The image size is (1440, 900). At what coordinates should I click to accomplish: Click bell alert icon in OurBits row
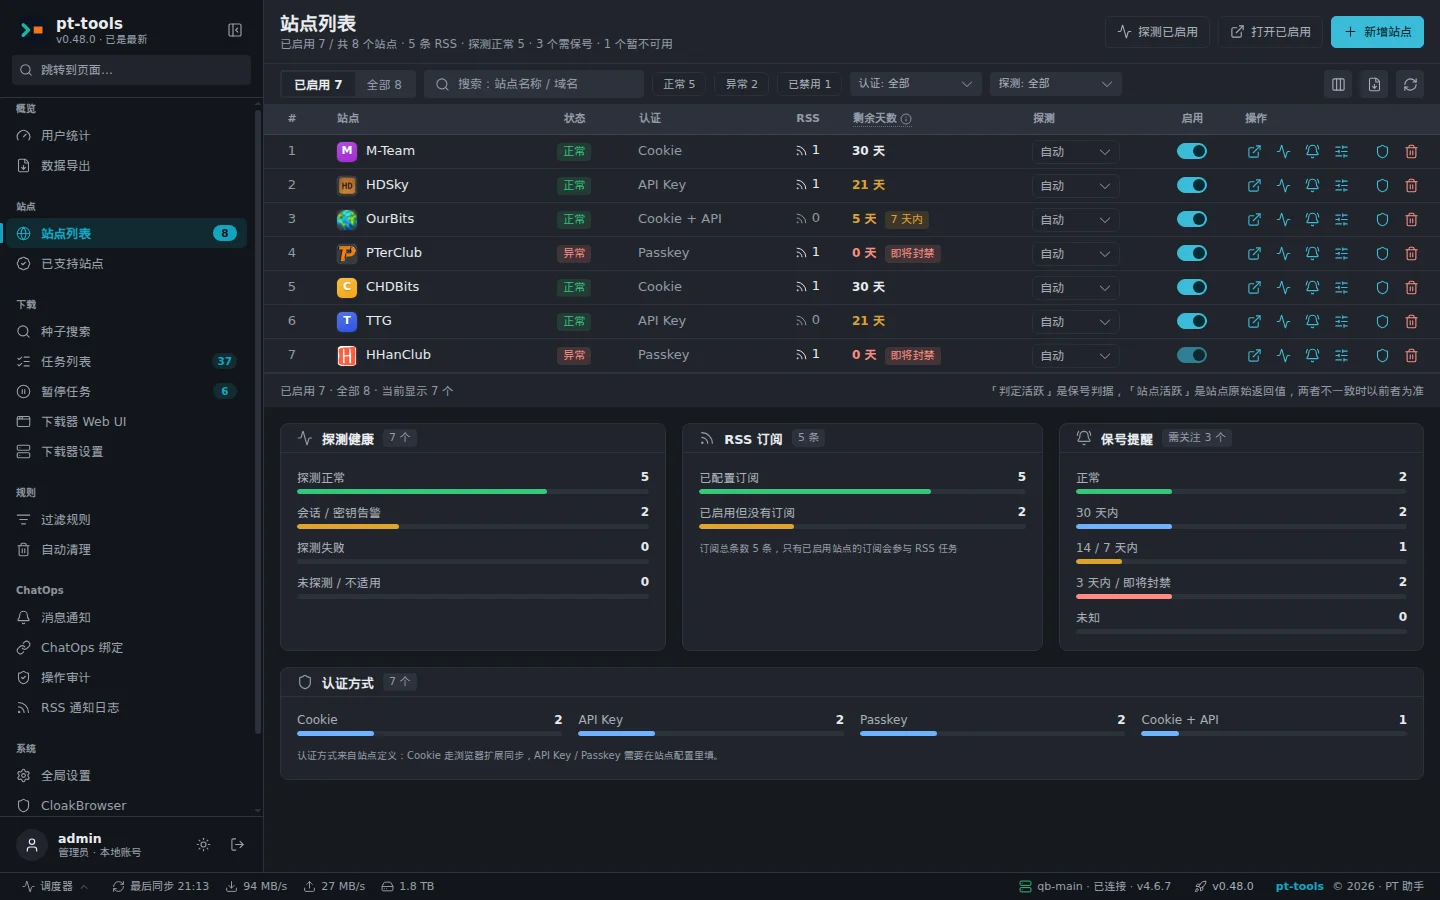pyautogui.click(x=1312, y=220)
